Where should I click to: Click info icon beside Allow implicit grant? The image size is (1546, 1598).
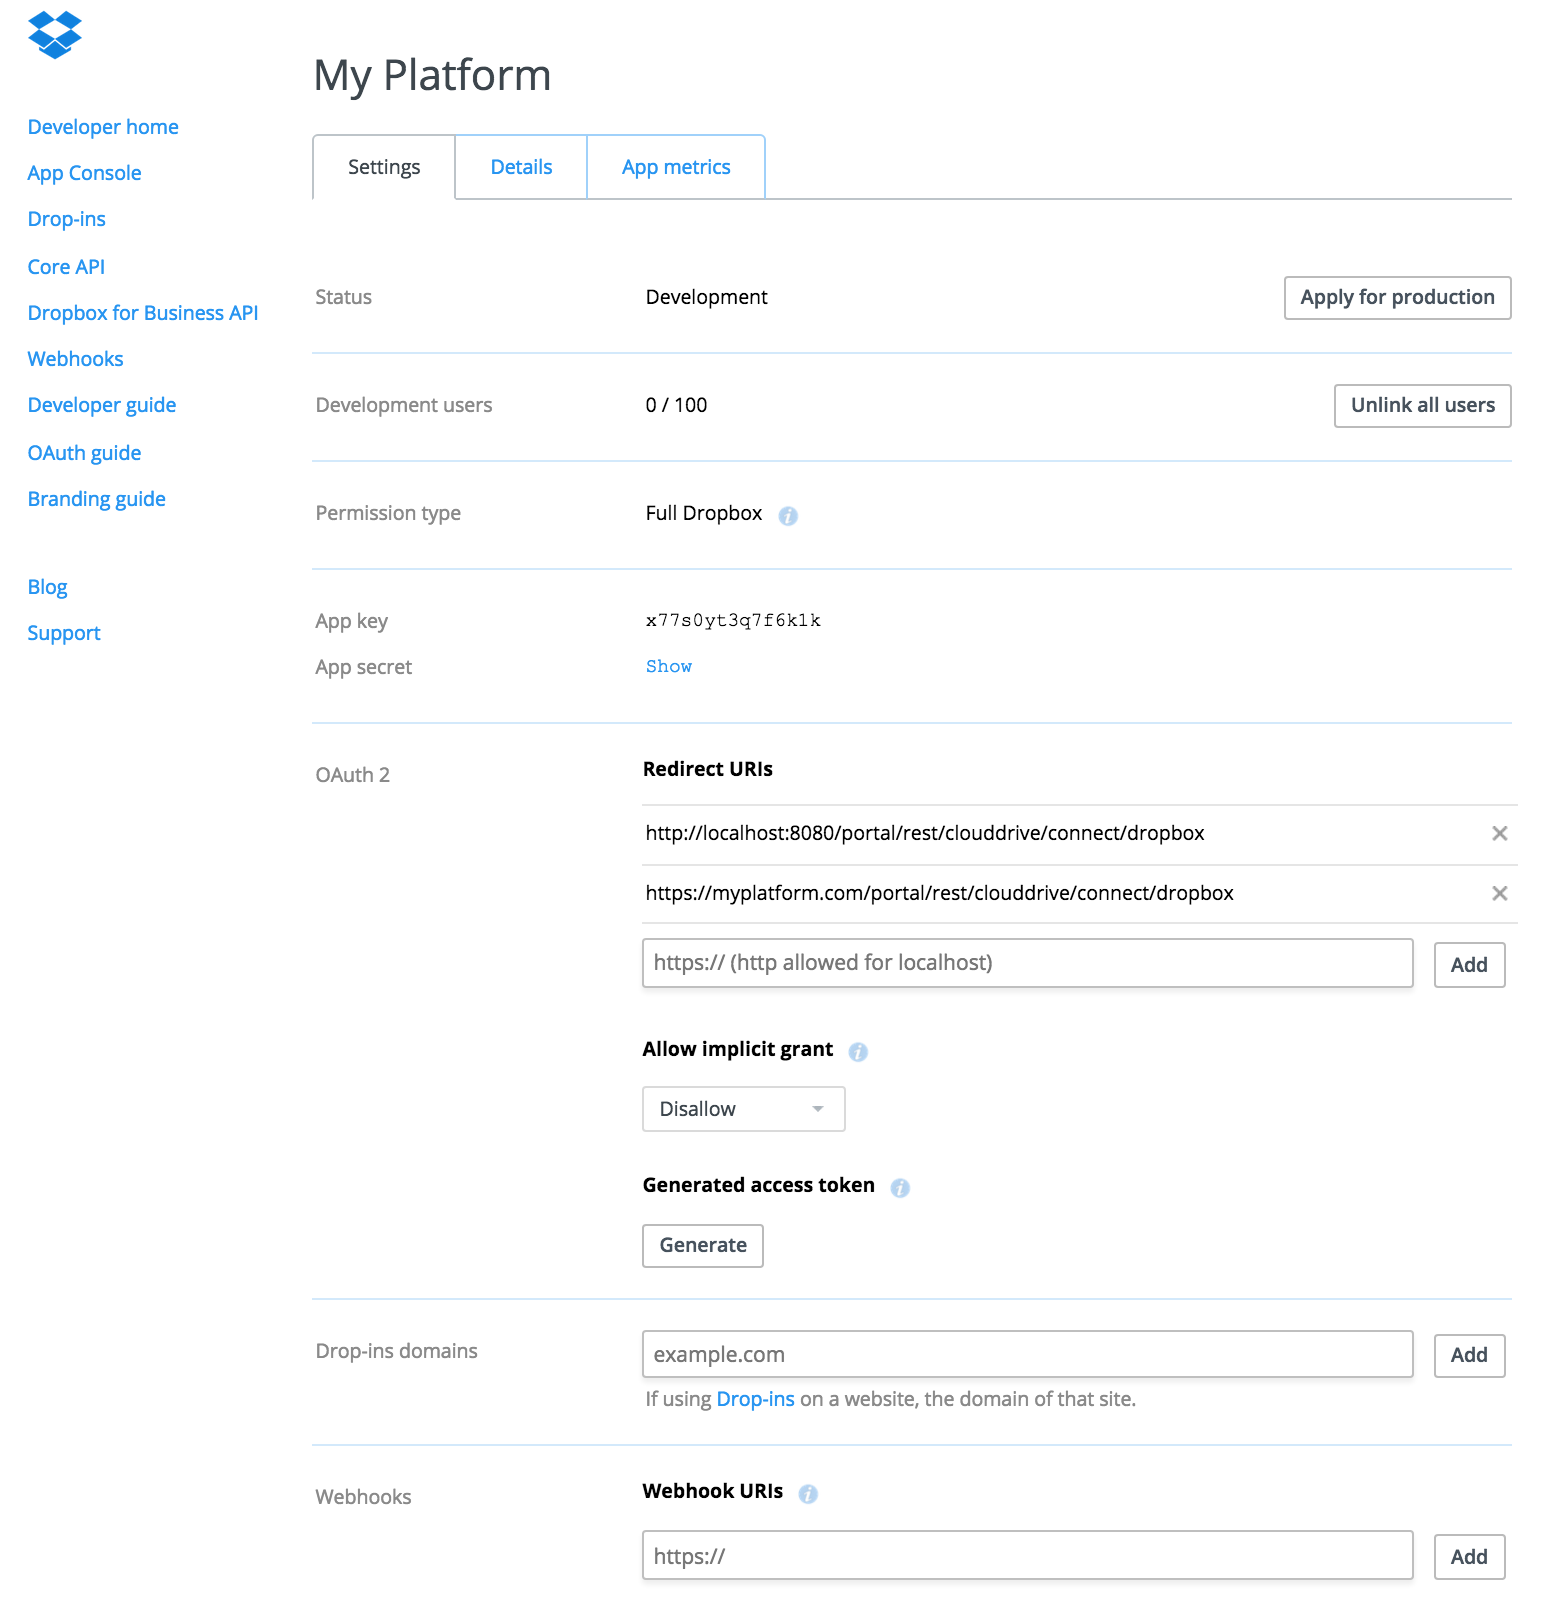(858, 1052)
